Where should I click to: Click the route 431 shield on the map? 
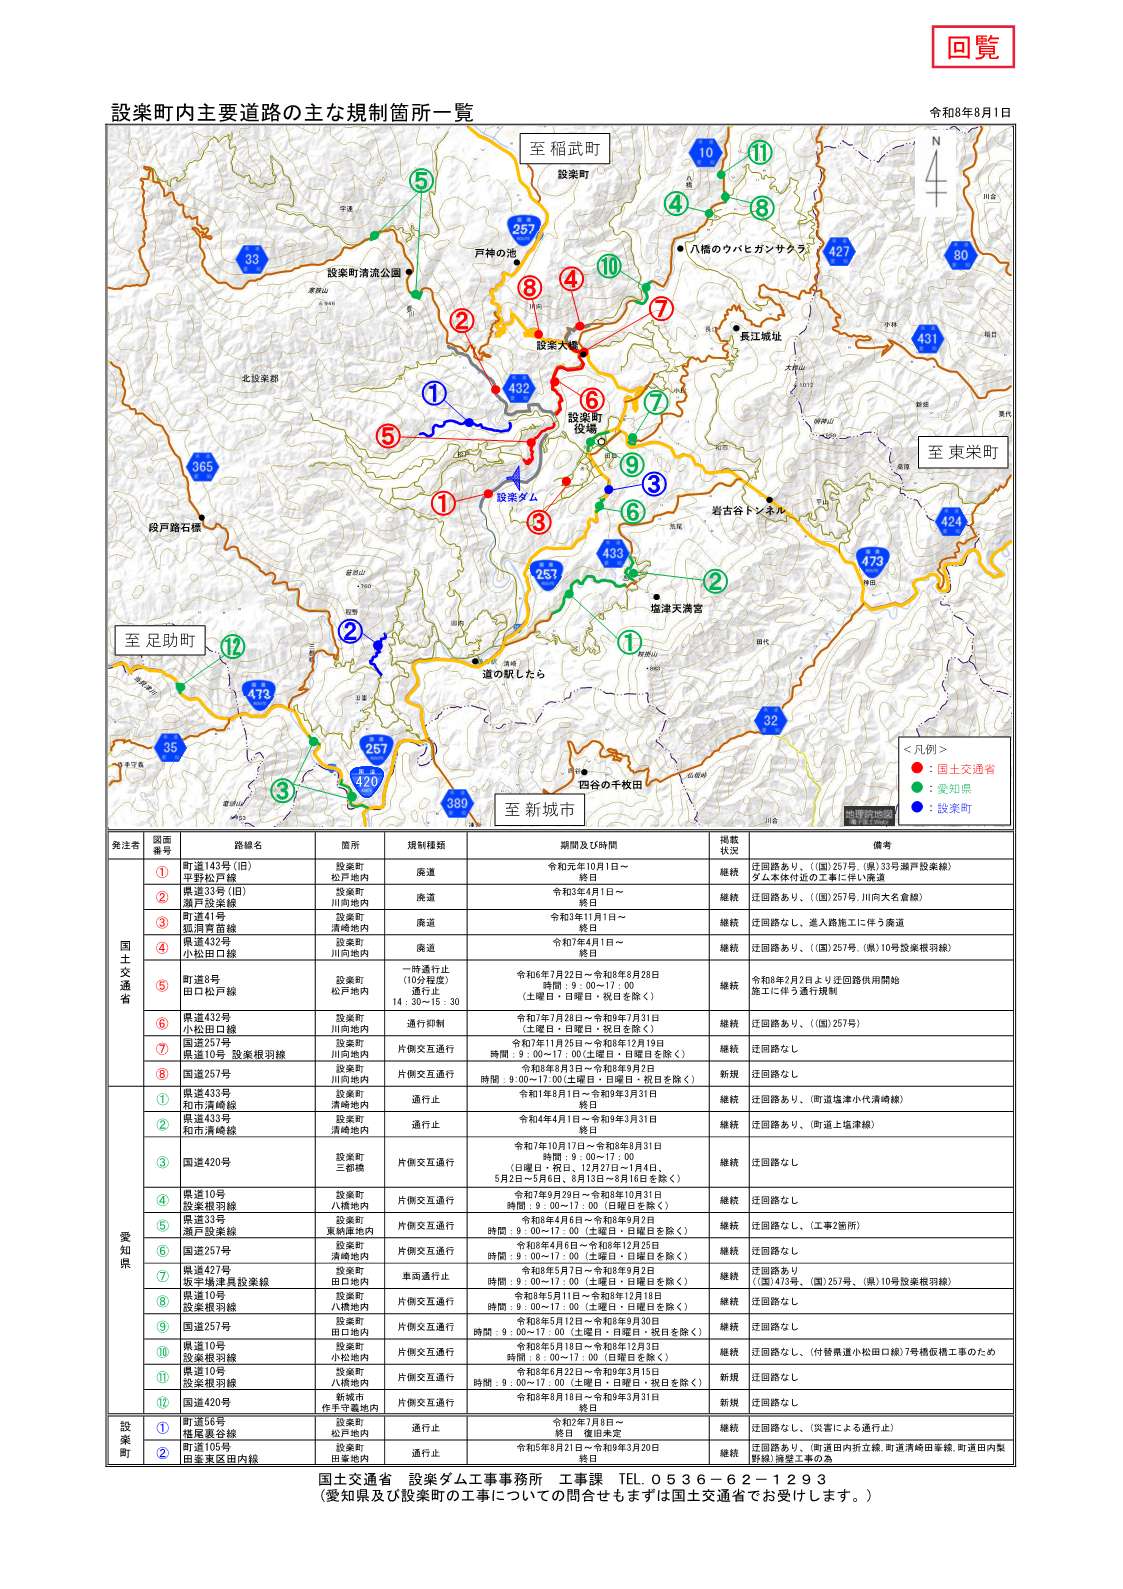[x=928, y=338]
